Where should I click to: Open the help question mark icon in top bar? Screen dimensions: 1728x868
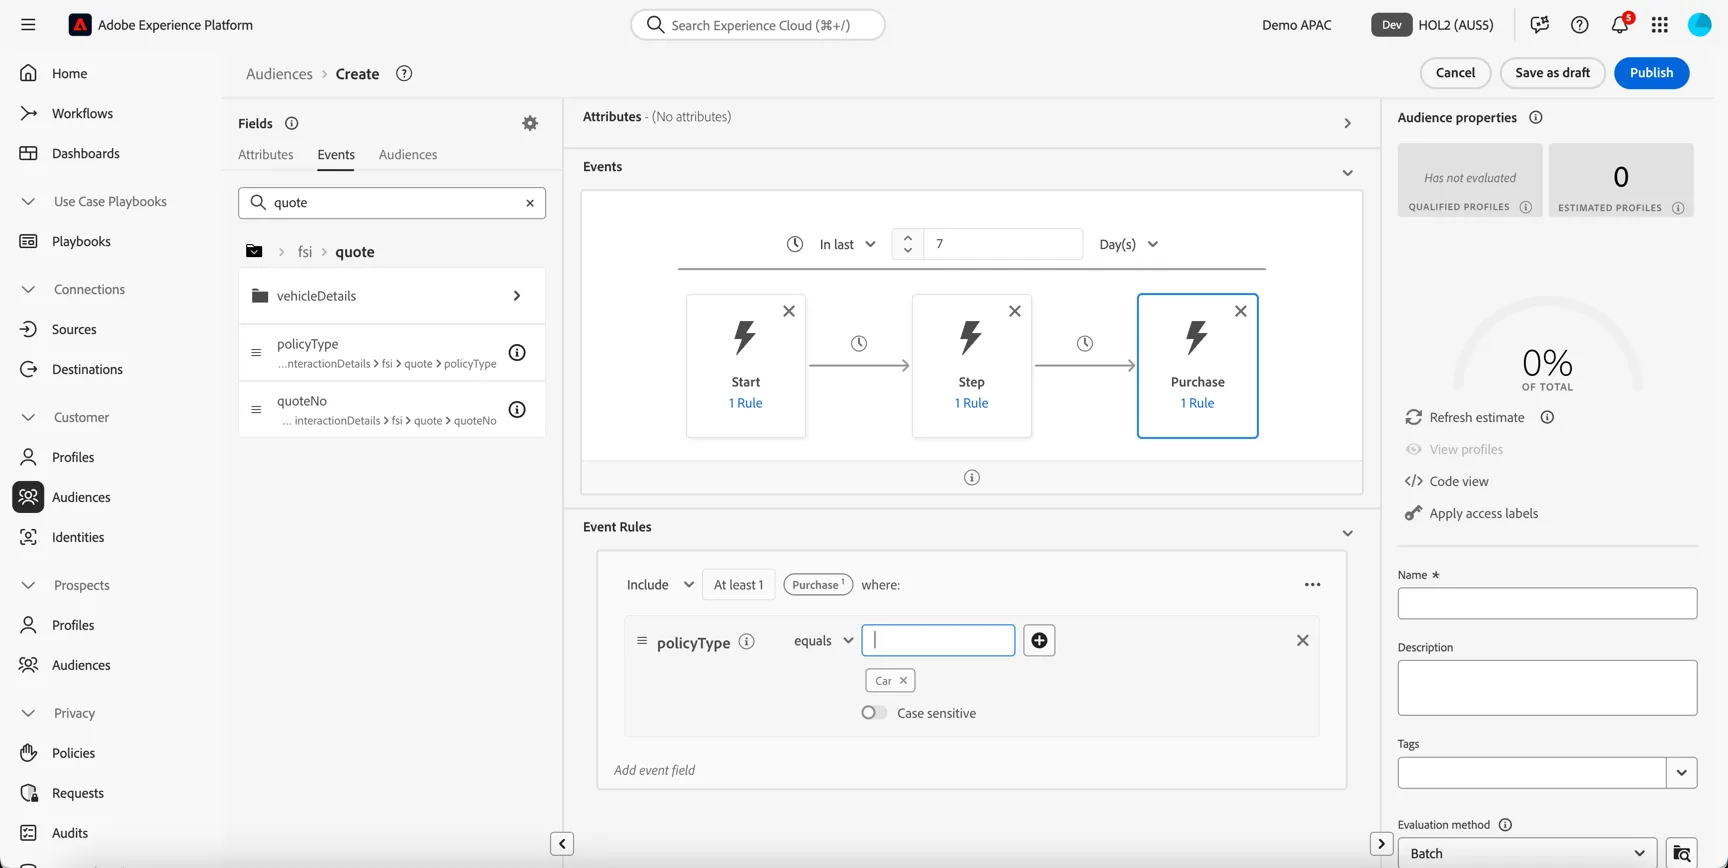pyautogui.click(x=1580, y=25)
